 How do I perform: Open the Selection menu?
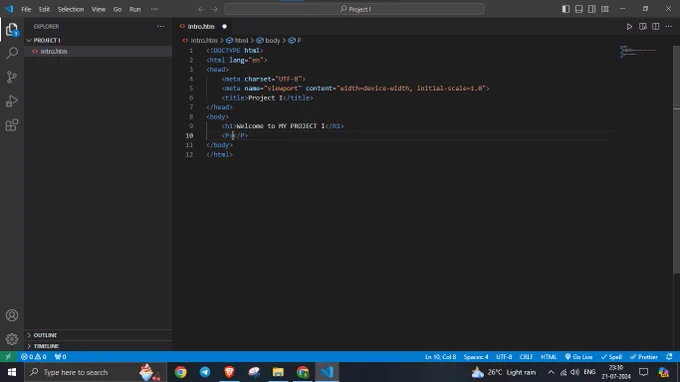71,9
